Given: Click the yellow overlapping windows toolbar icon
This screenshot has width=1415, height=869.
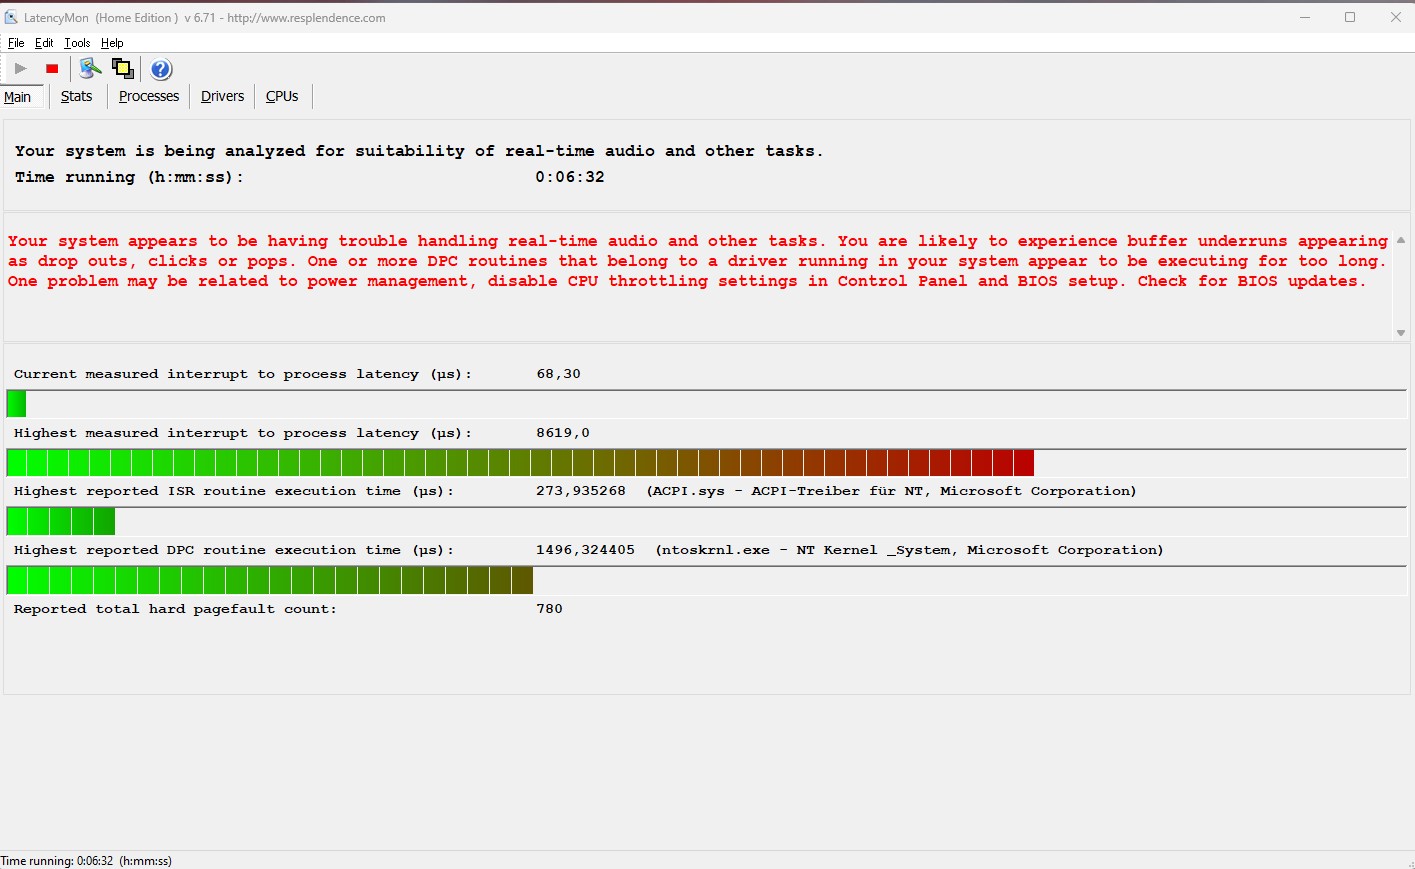Looking at the screenshot, I should pos(123,69).
